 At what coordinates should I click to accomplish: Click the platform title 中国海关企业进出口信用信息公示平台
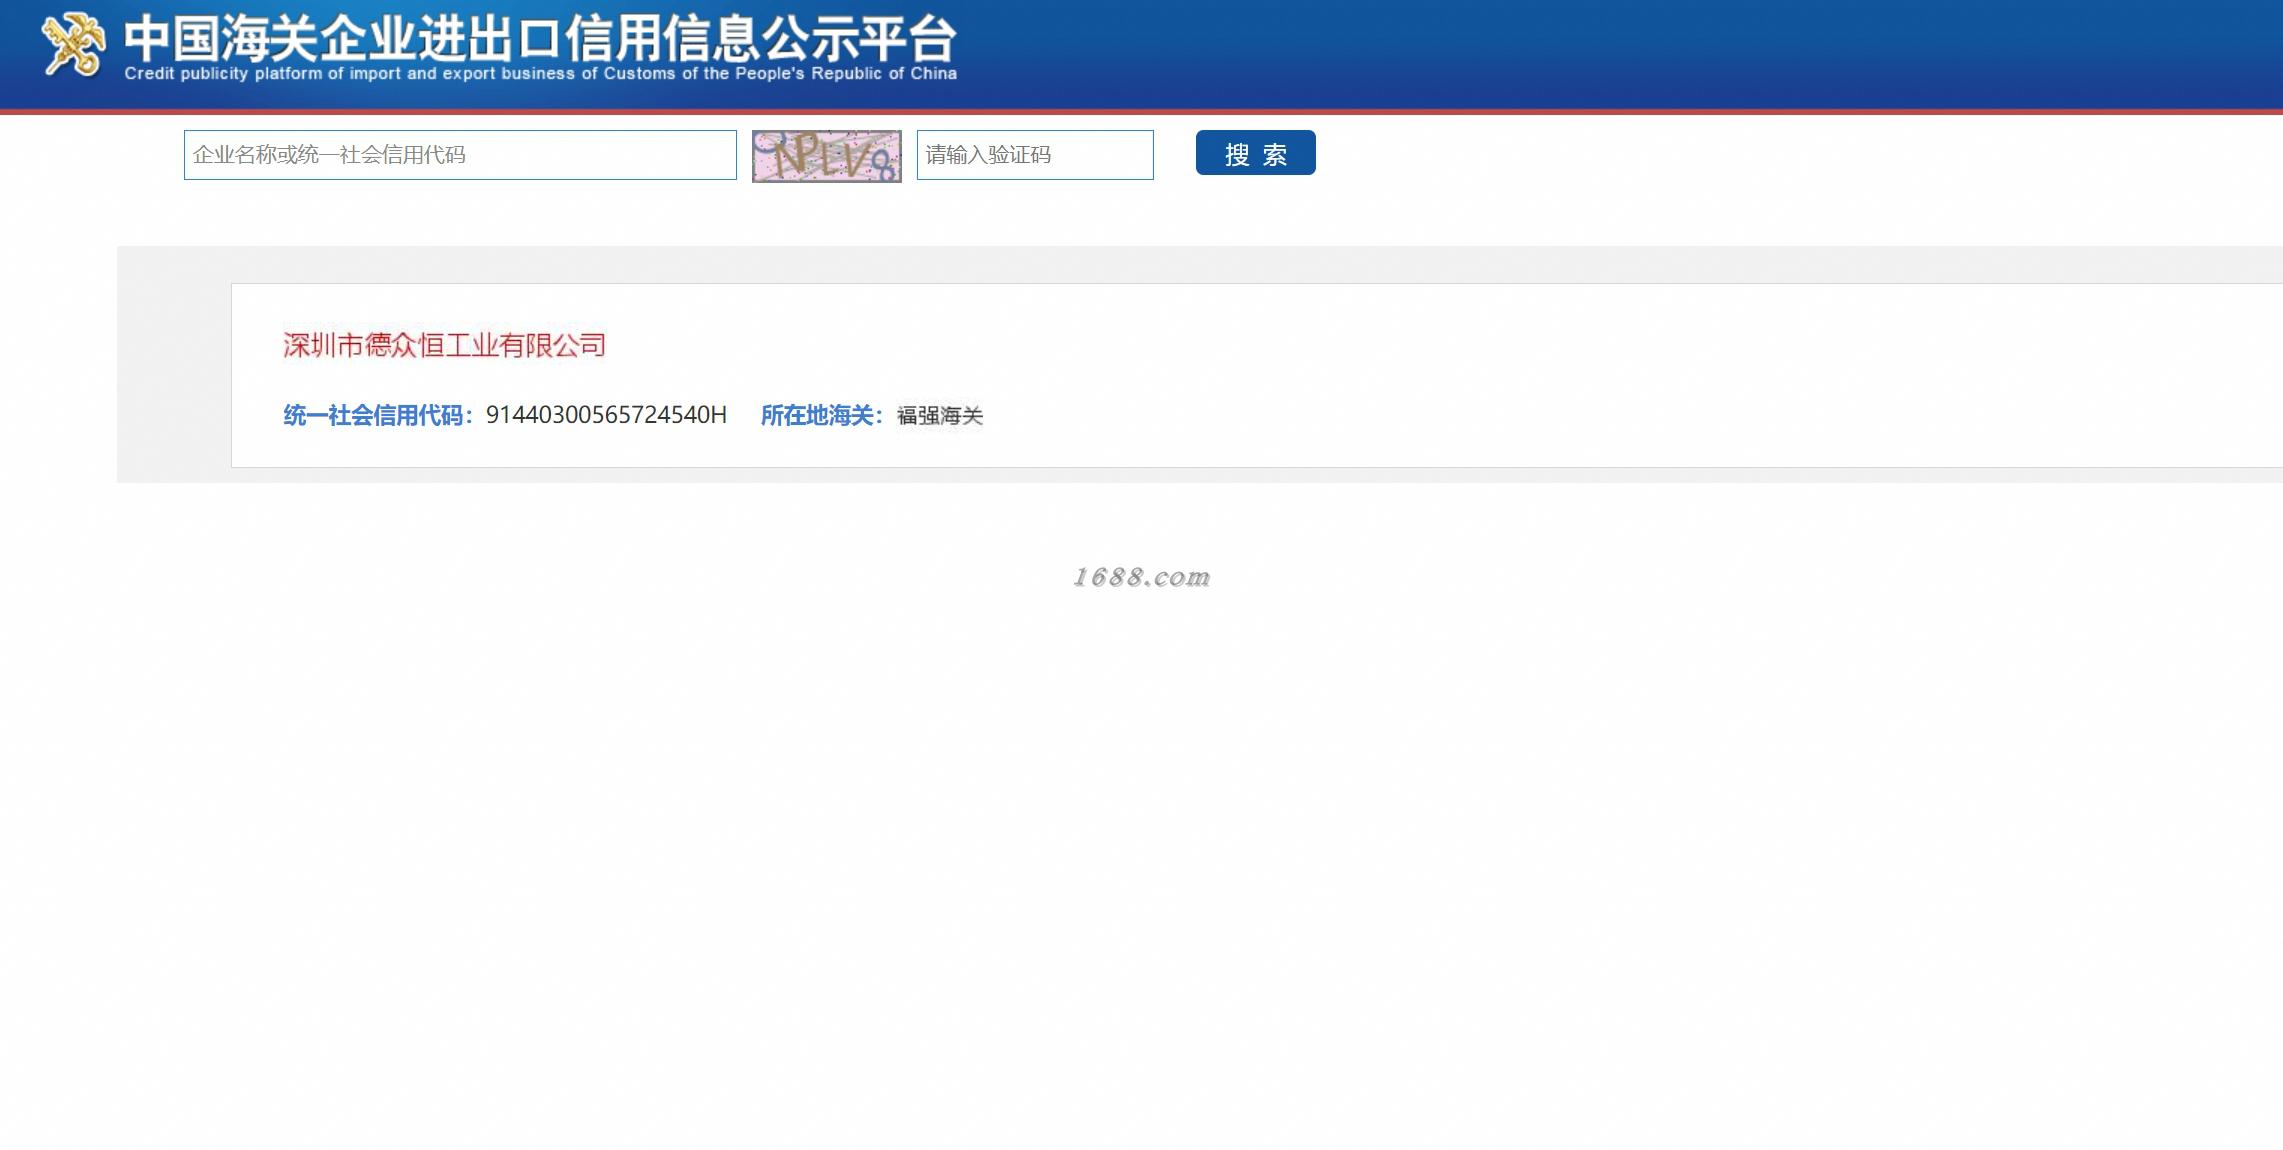(540, 38)
